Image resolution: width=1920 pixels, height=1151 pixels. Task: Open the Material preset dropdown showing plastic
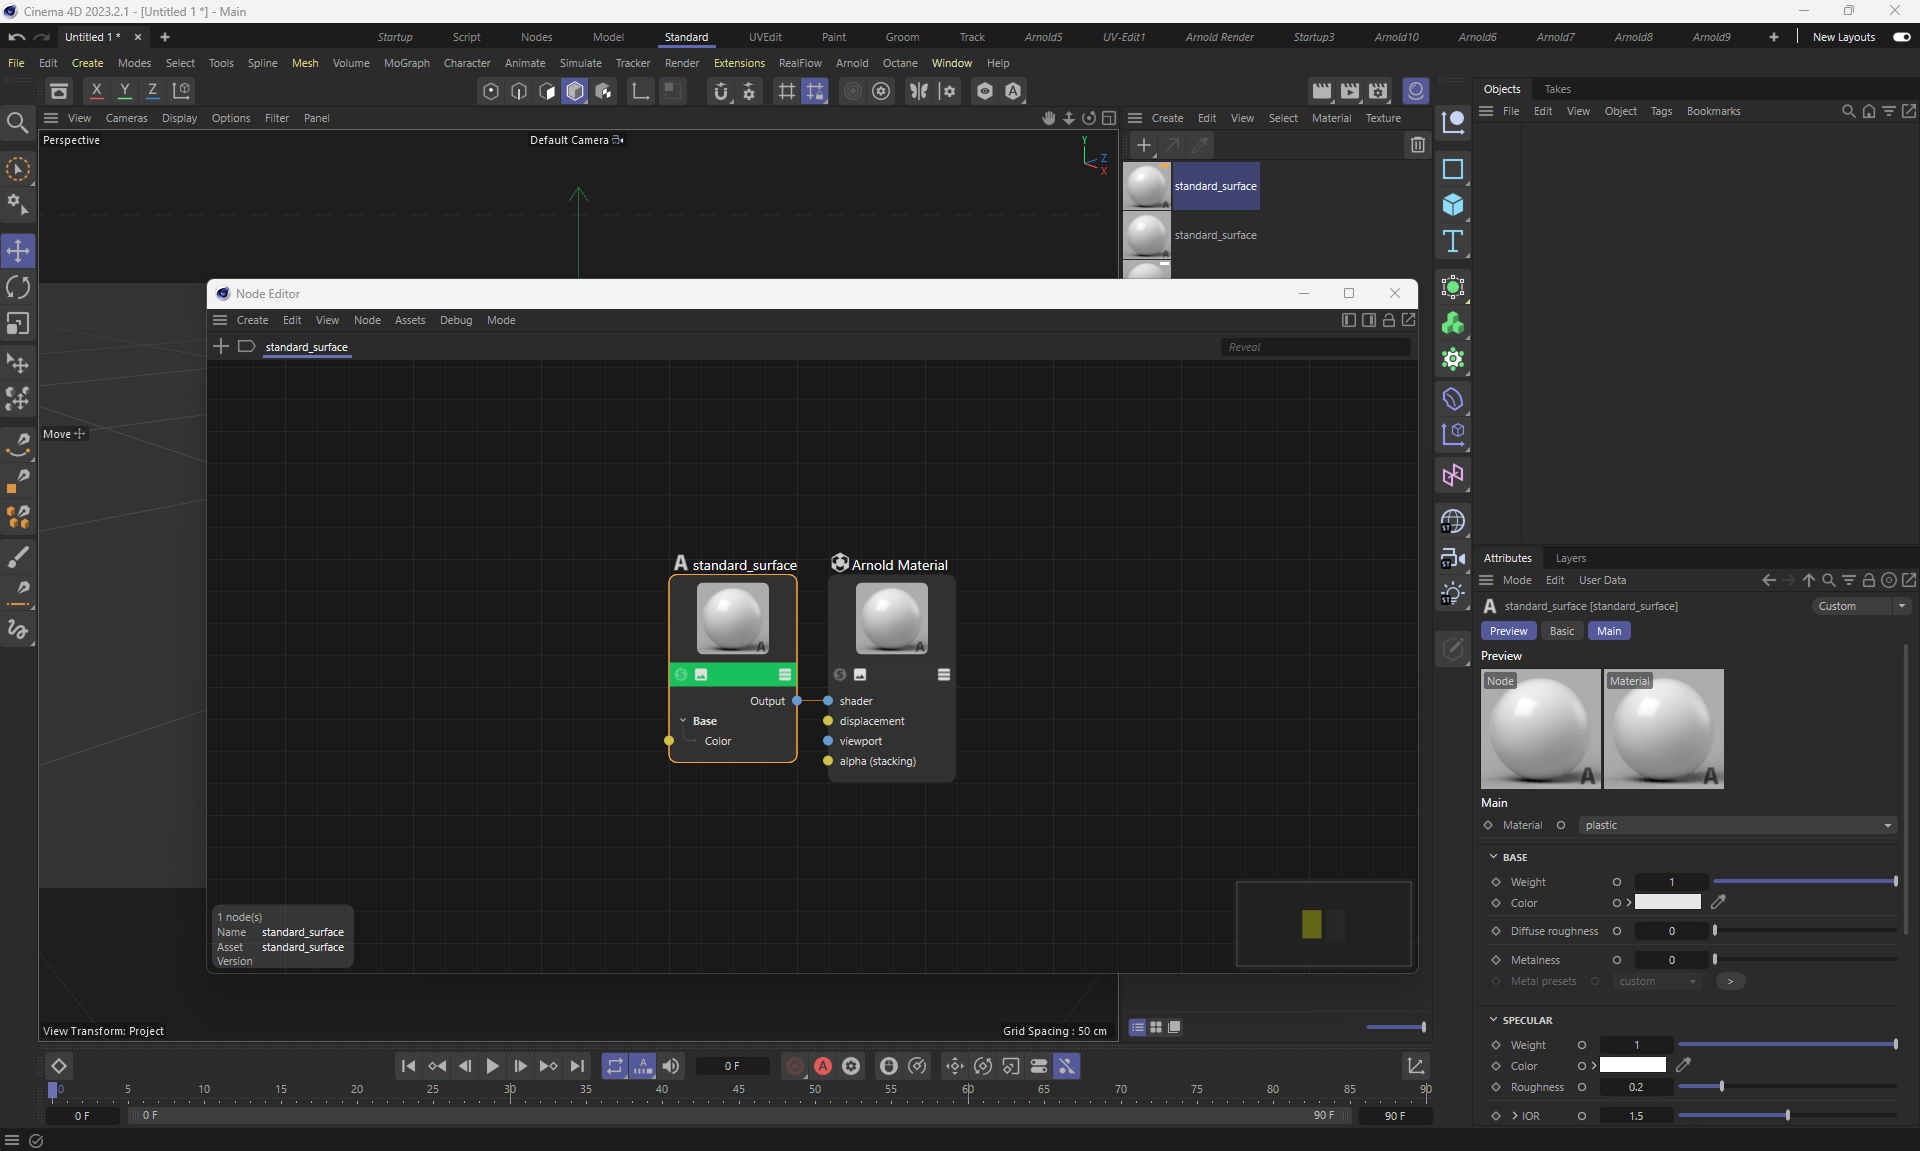[1737, 825]
